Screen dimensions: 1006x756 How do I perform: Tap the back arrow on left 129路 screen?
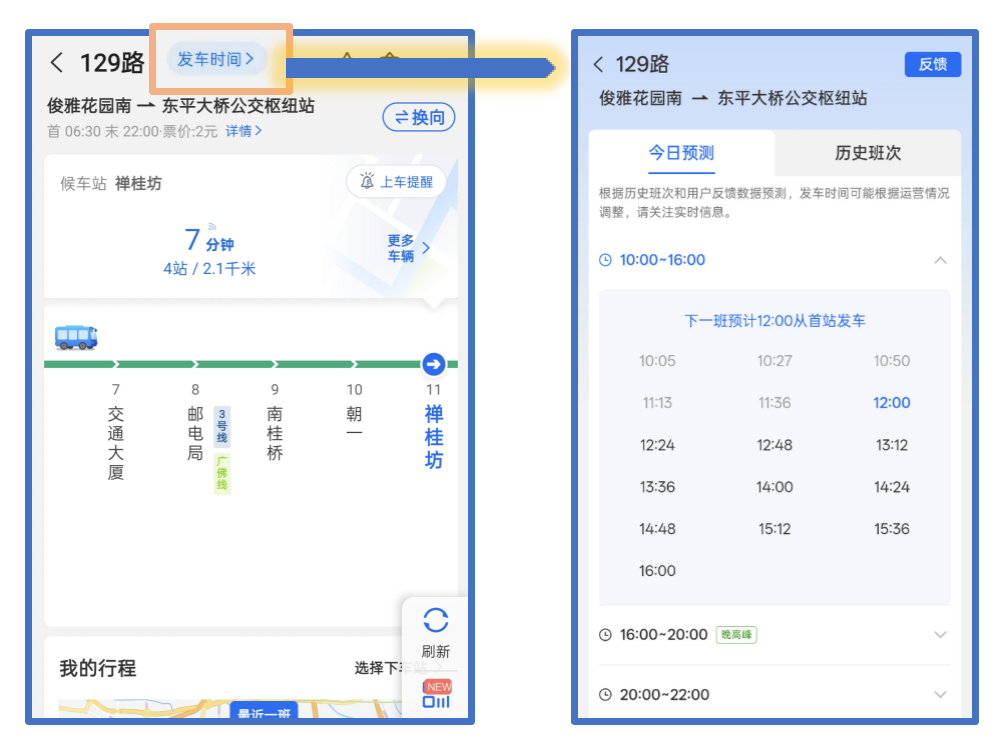(57, 63)
